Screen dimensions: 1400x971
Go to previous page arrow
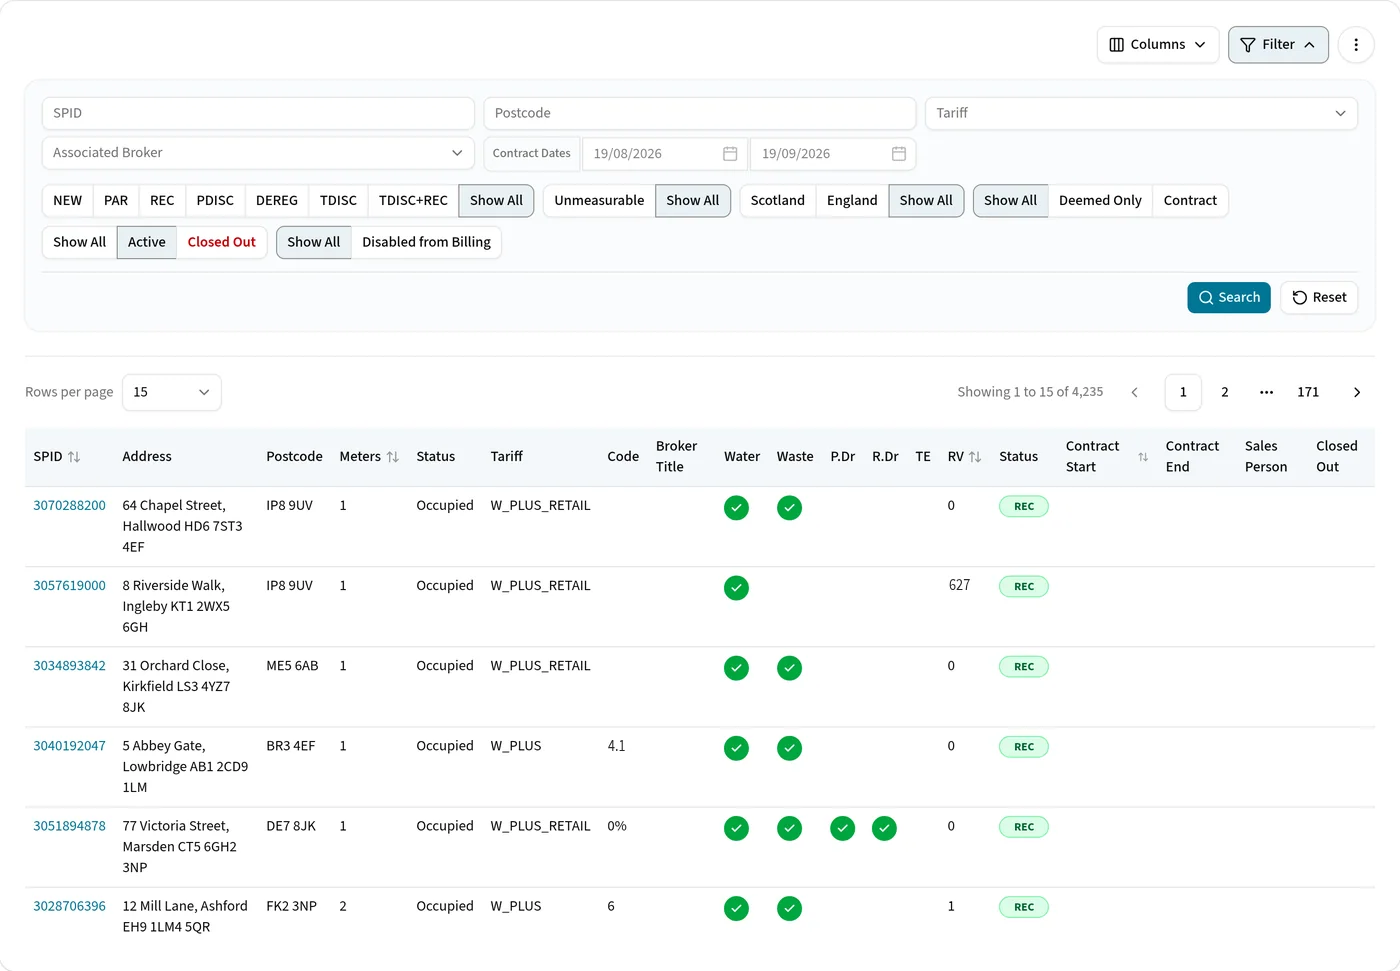1135,393
